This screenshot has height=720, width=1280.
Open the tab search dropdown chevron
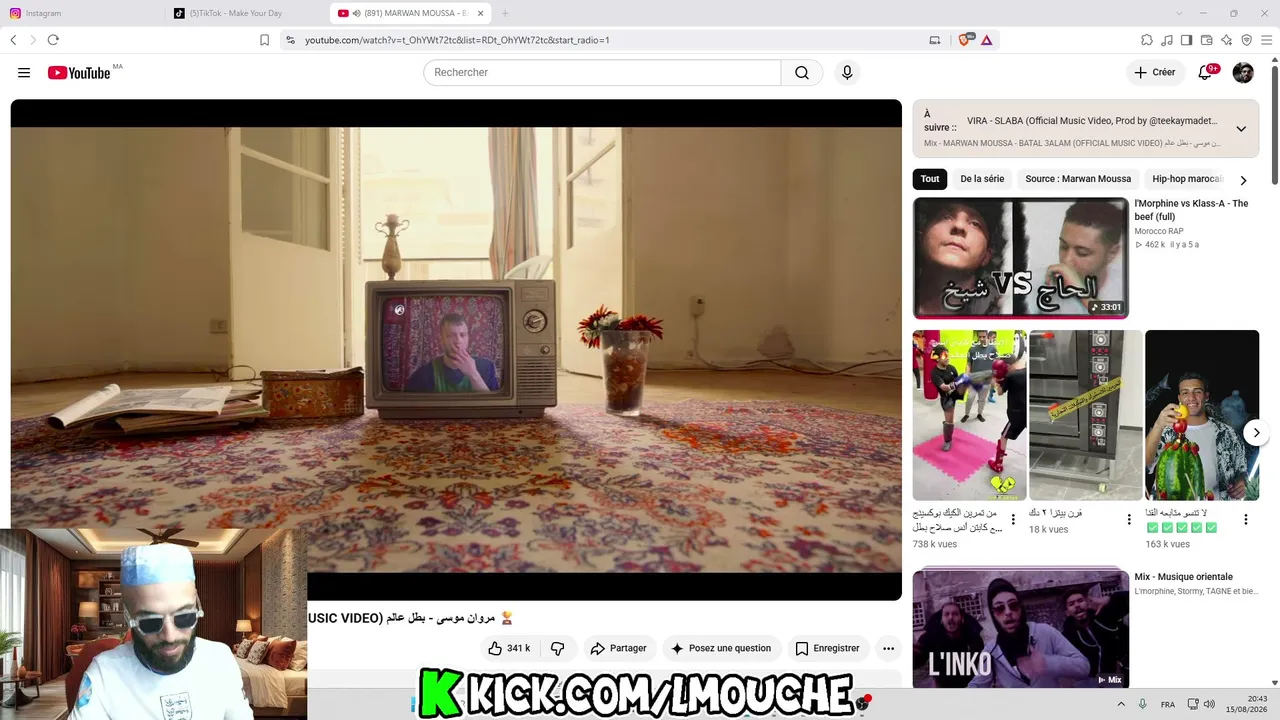[x=1179, y=13]
